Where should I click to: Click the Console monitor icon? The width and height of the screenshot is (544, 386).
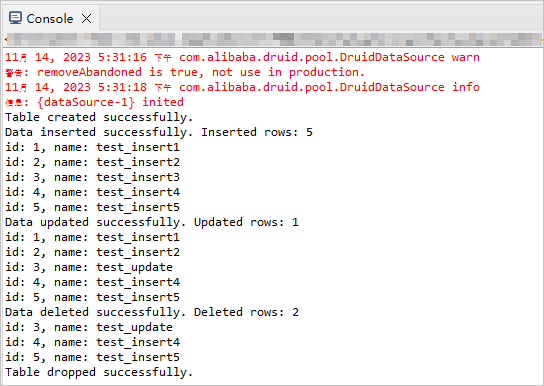pos(15,18)
